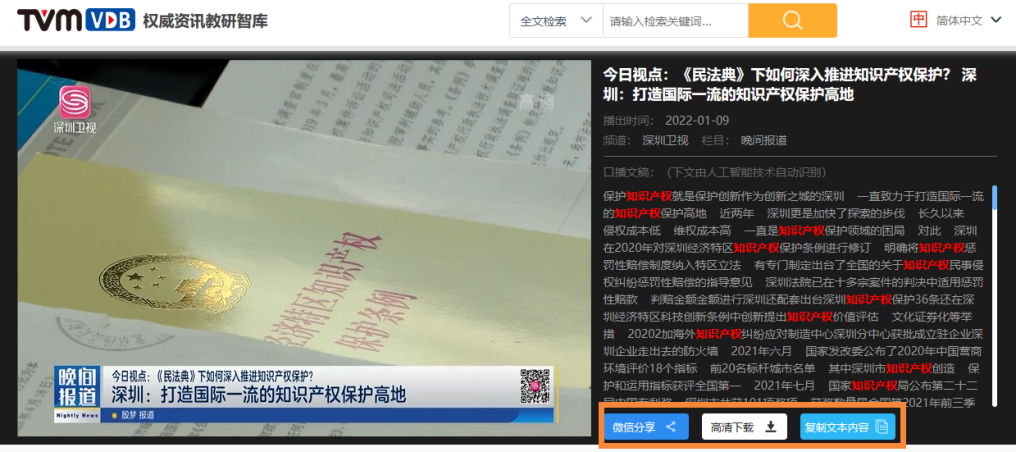
Task: Click the transcript scrollbar thumb
Action: point(995,198)
